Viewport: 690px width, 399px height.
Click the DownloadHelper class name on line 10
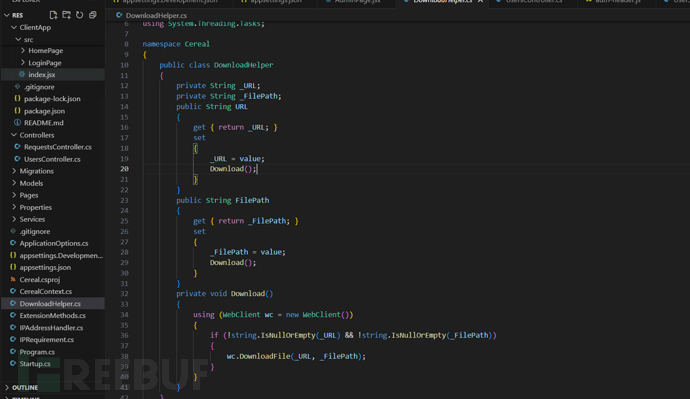[x=243, y=65]
